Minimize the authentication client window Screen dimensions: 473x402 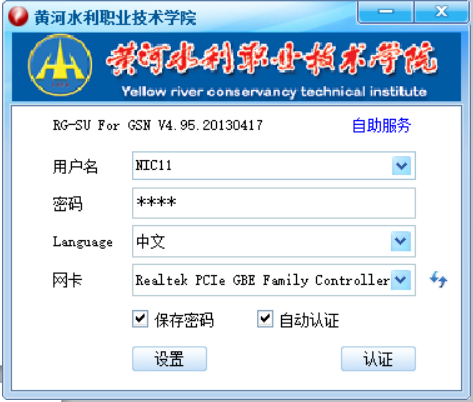[386, 12]
